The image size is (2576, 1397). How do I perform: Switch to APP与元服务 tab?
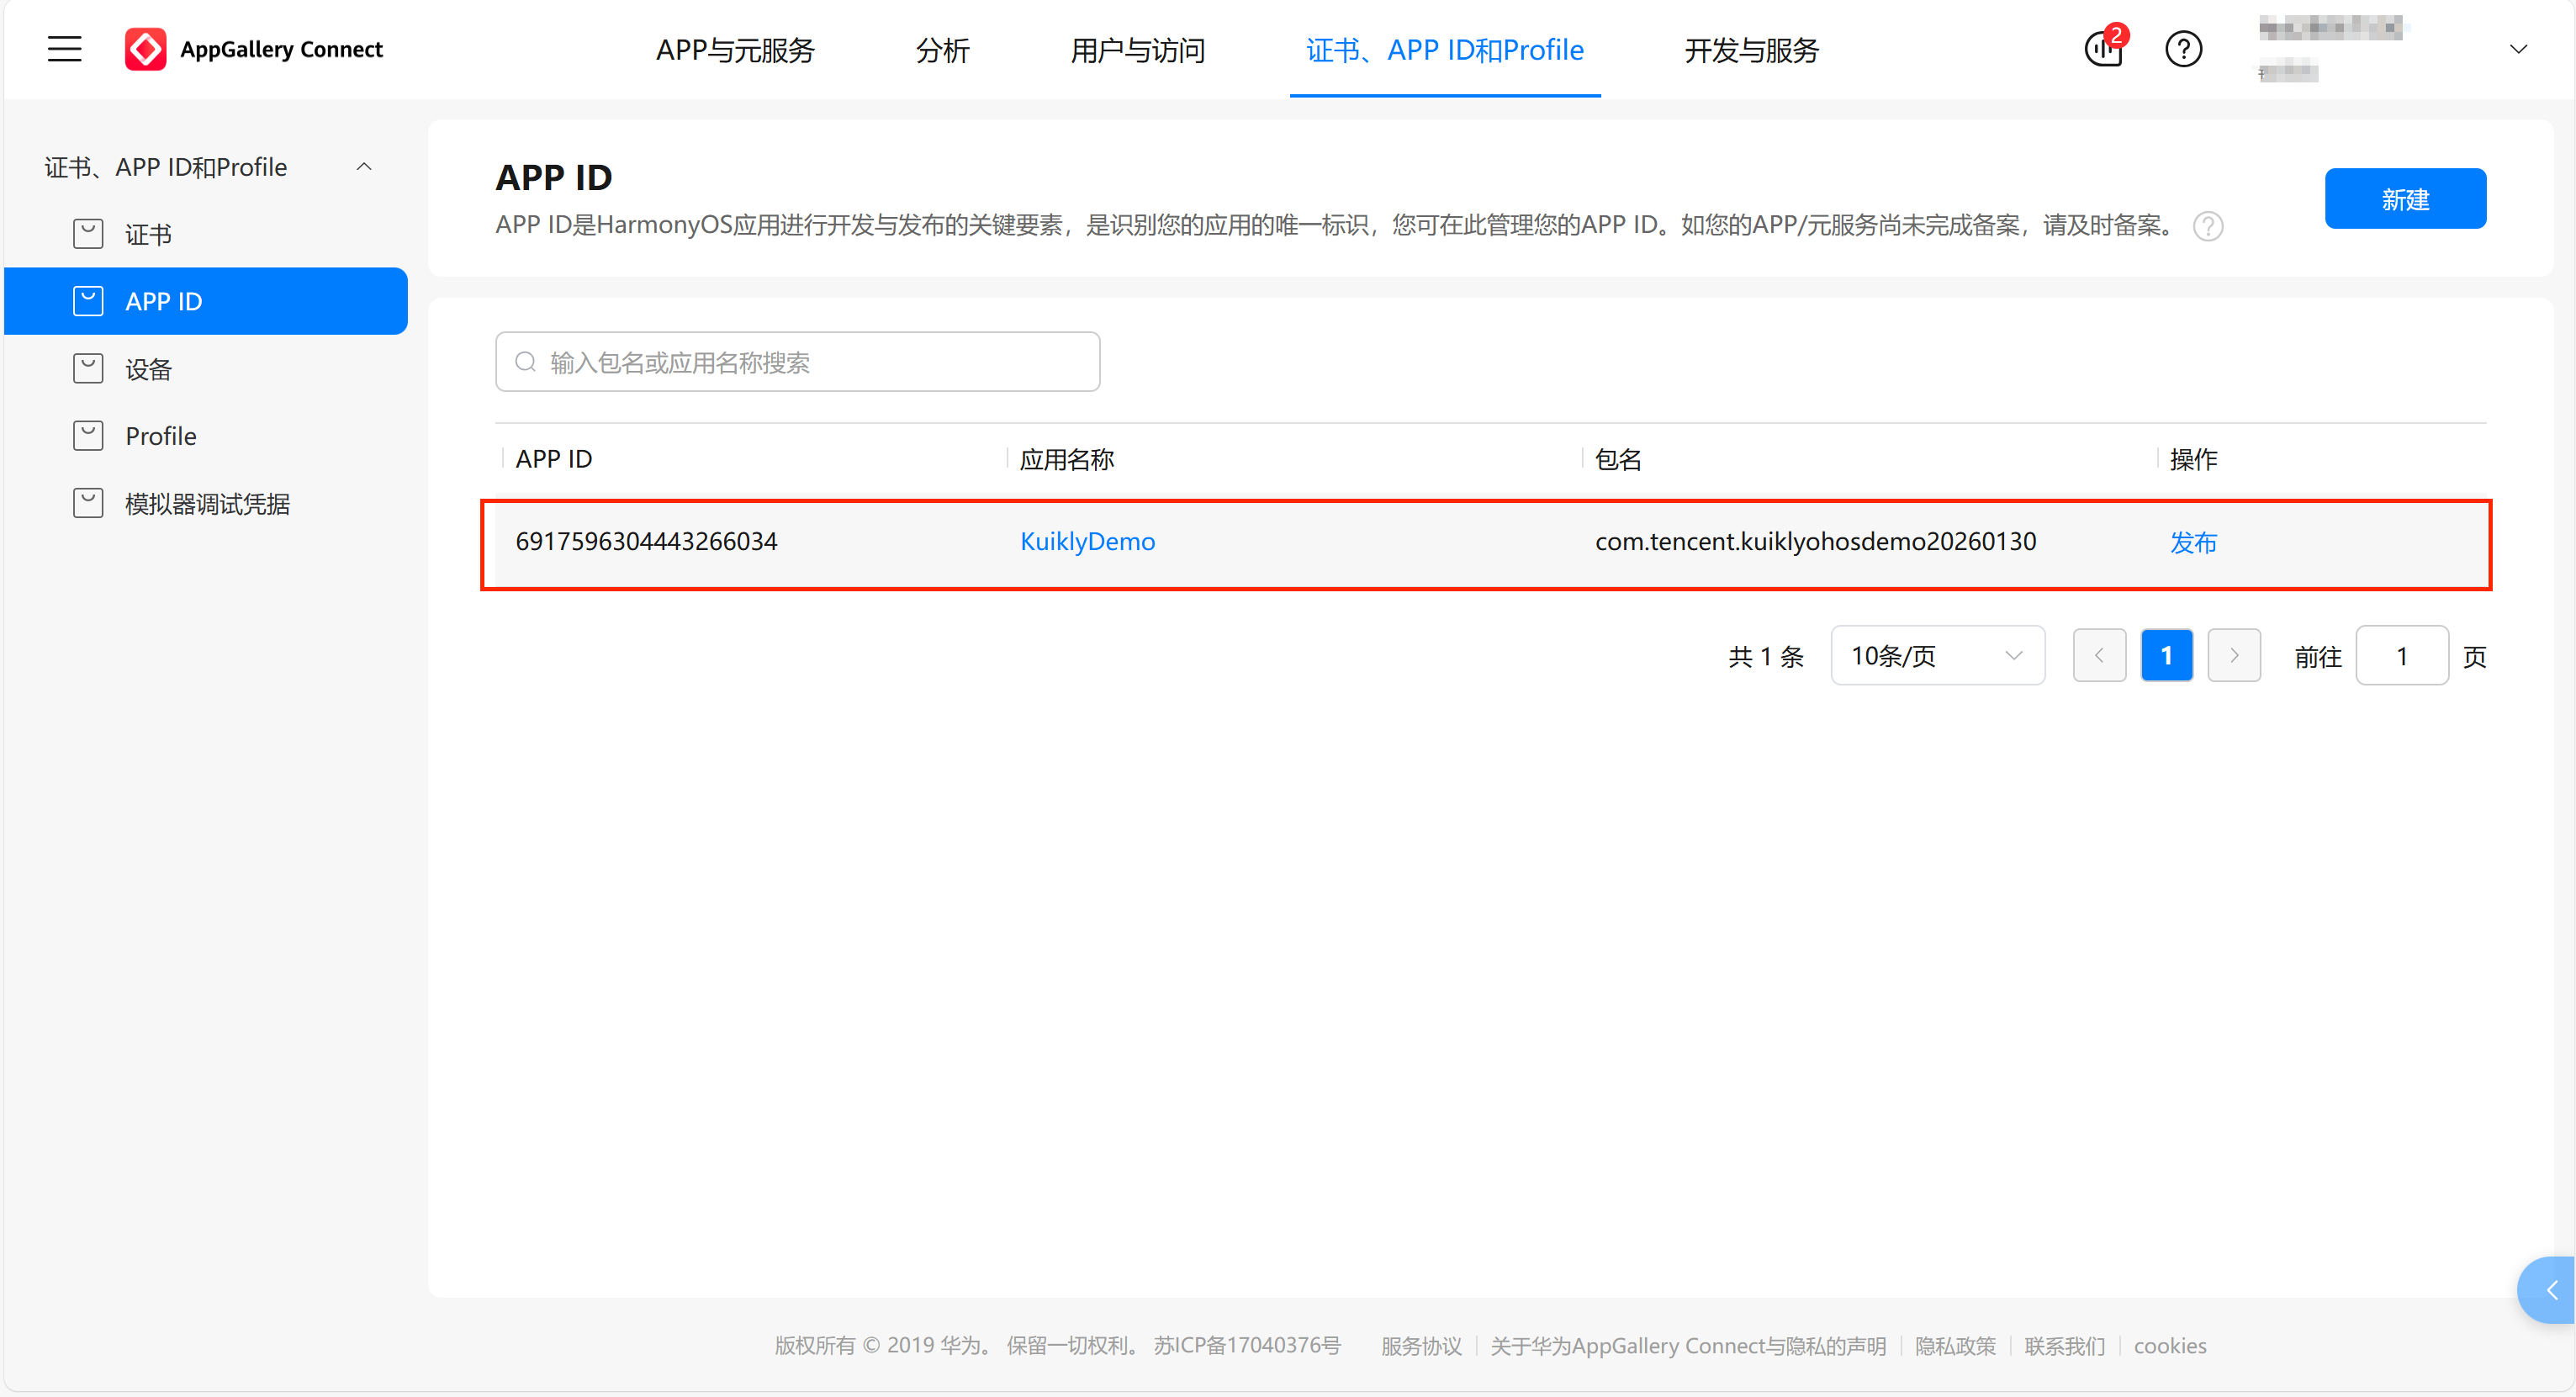(x=735, y=50)
